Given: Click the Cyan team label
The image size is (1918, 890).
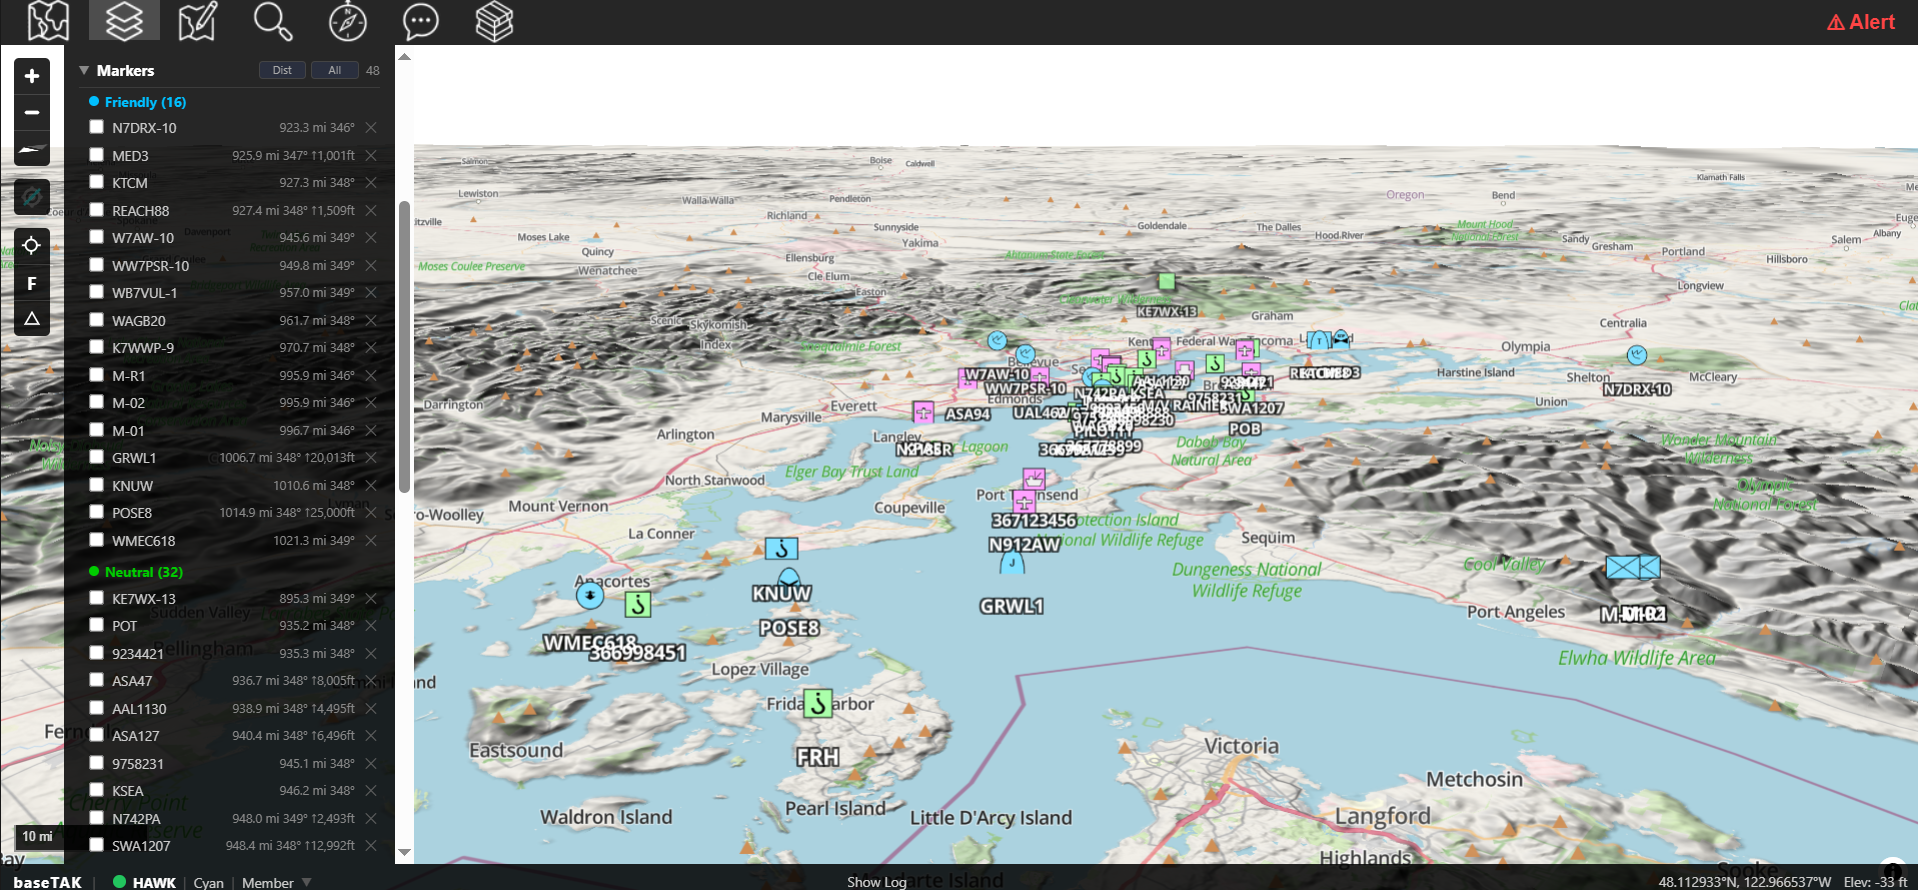Looking at the screenshot, I should (208, 882).
